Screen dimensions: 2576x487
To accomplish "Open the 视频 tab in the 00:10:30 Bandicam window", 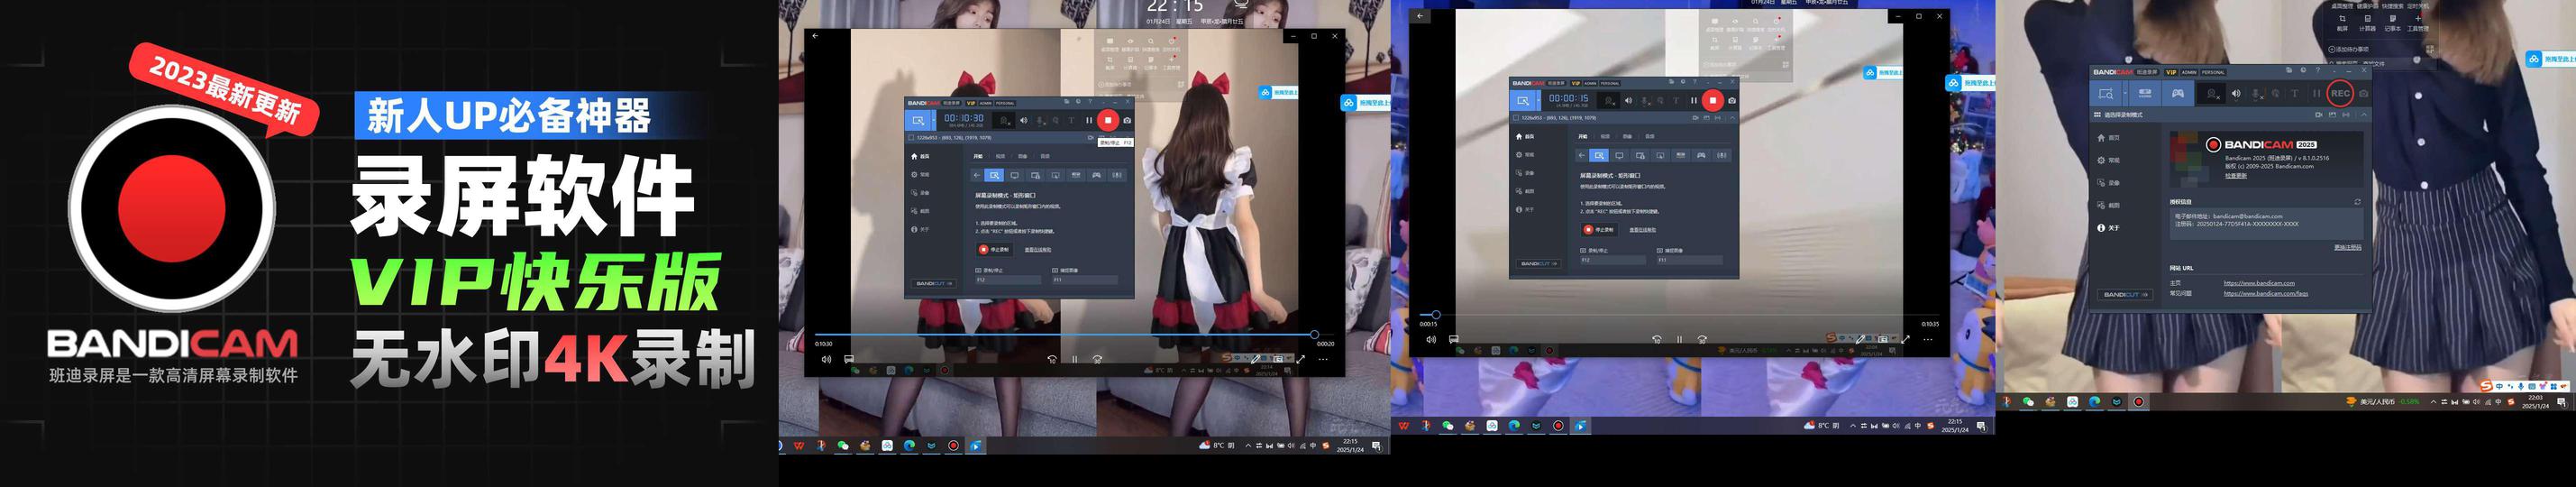I will (x=1001, y=156).
